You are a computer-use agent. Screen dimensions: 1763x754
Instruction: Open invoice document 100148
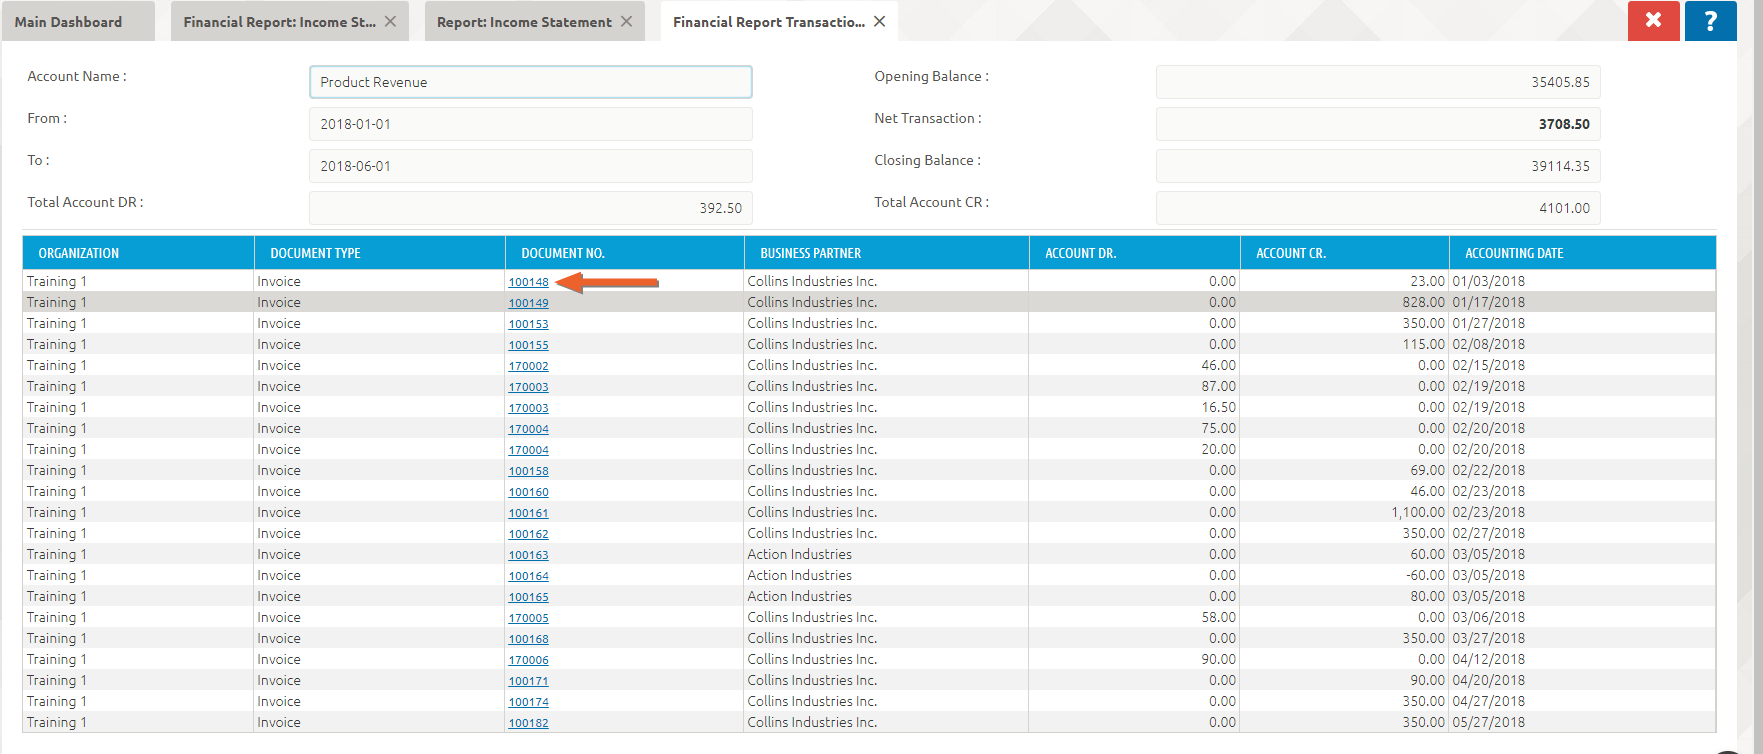(528, 282)
